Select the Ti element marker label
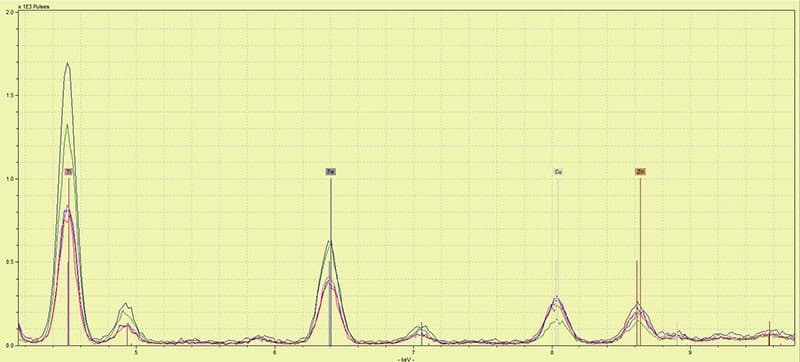Screen dimensions: 800x362 coord(68,172)
